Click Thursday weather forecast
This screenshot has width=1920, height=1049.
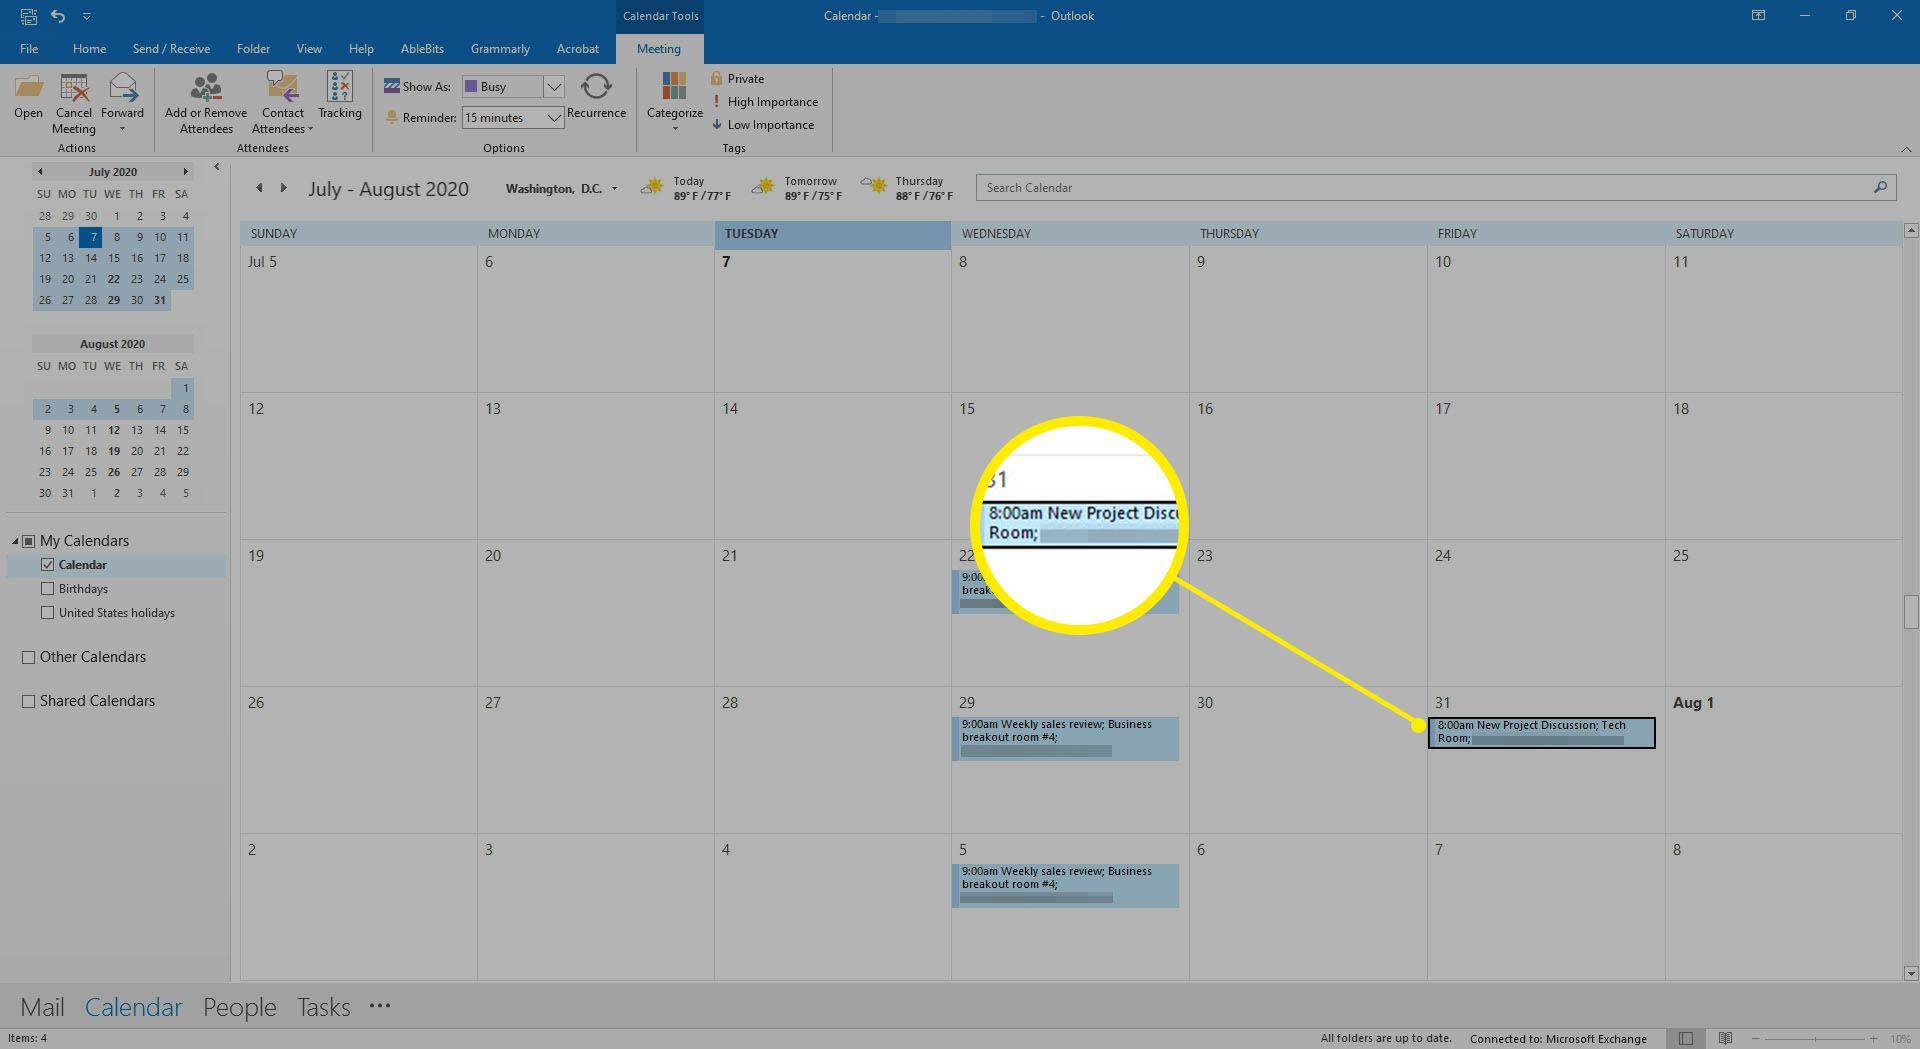point(907,188)
